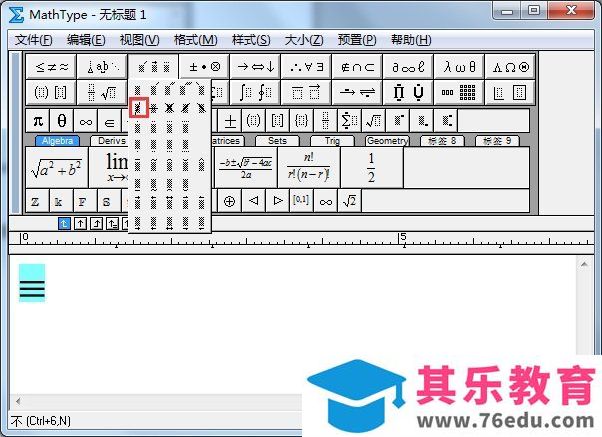602x437 pixels.
Task: Open operator symbols palette (±•⊗)
Action: click(x=205, y=67)
